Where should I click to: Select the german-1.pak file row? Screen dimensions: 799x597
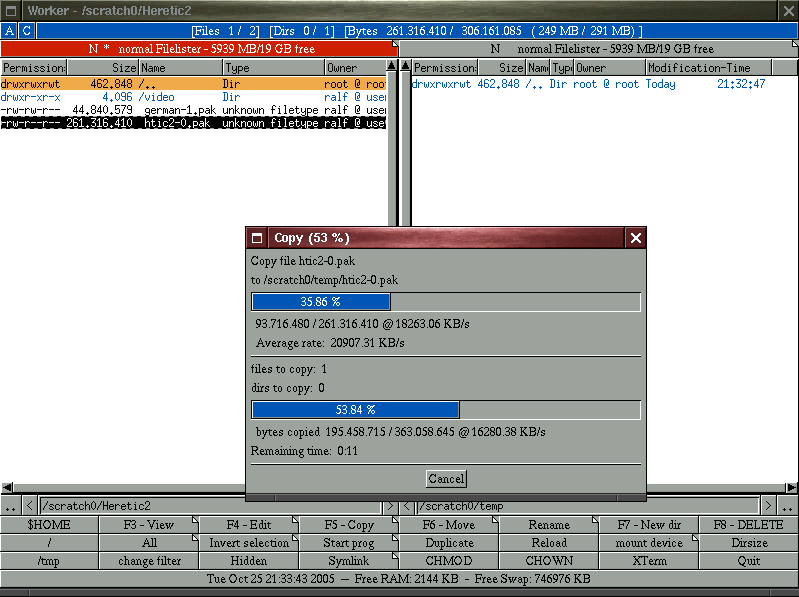click(x=193, y=110)
